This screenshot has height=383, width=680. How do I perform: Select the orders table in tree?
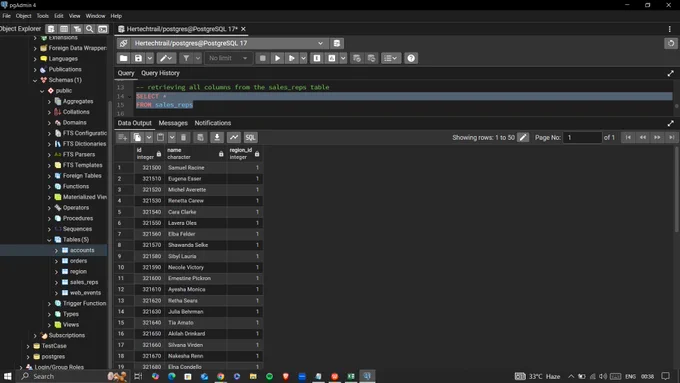(x=78, y=261)
